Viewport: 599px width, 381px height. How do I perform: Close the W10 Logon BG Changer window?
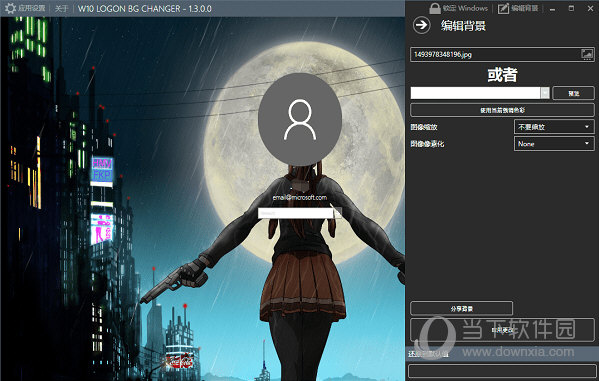pos(590,8)
